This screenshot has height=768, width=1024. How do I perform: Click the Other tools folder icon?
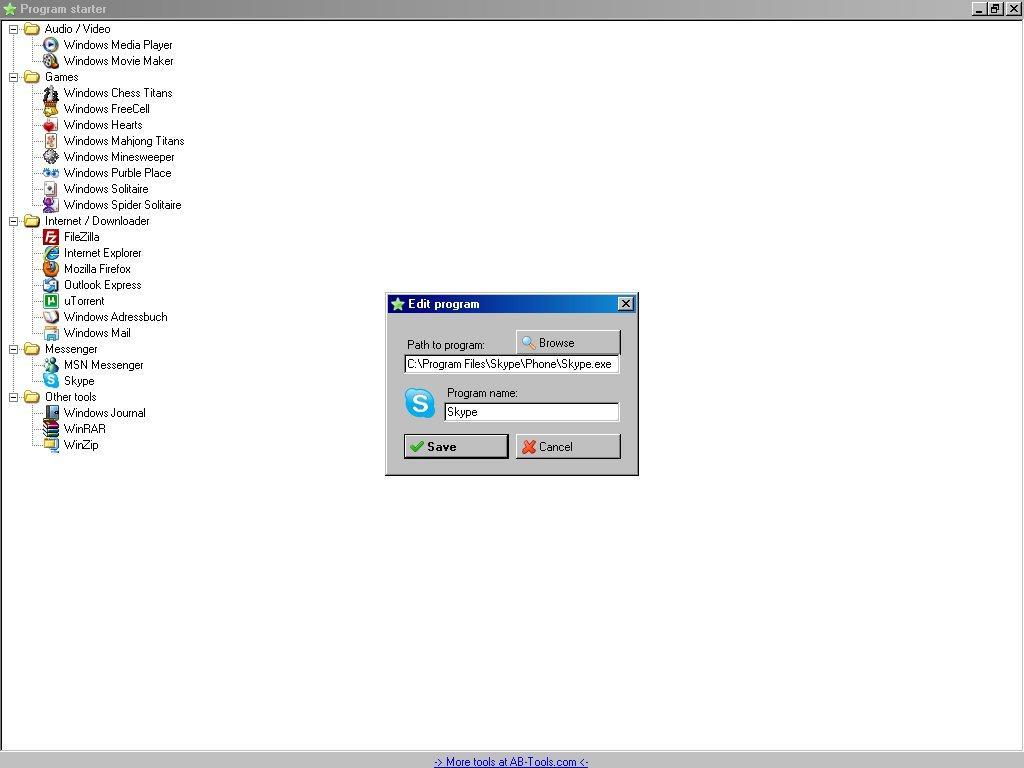pyautogui.click(x=32, y=397)
